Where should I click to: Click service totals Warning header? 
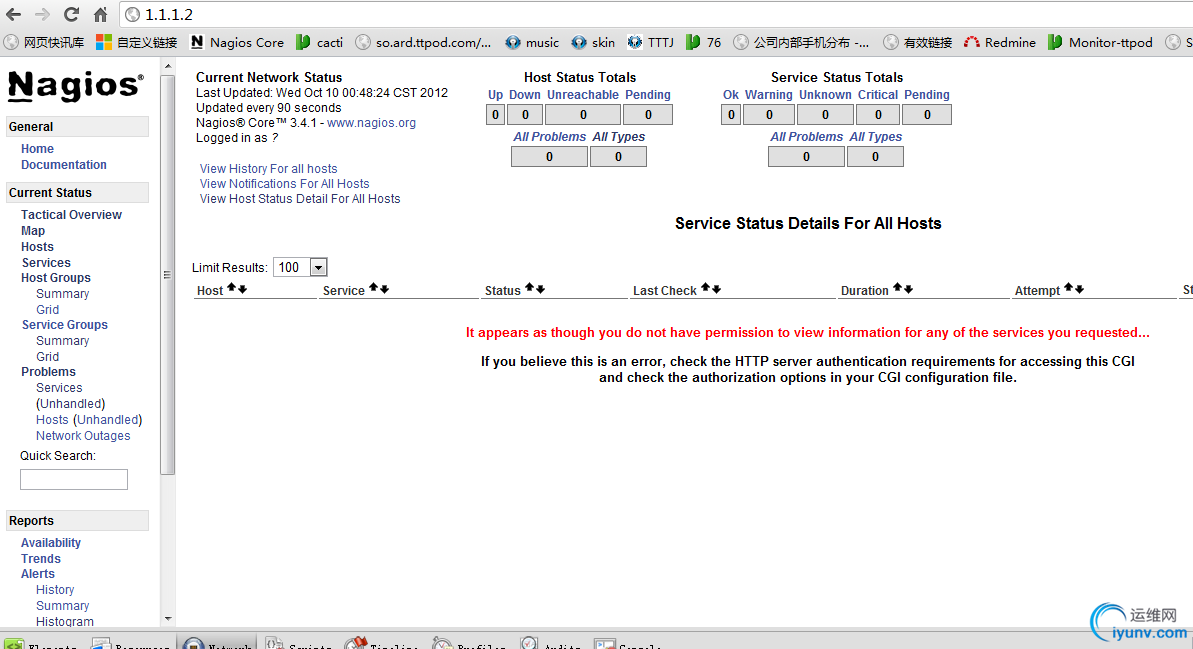coord(768,95)
